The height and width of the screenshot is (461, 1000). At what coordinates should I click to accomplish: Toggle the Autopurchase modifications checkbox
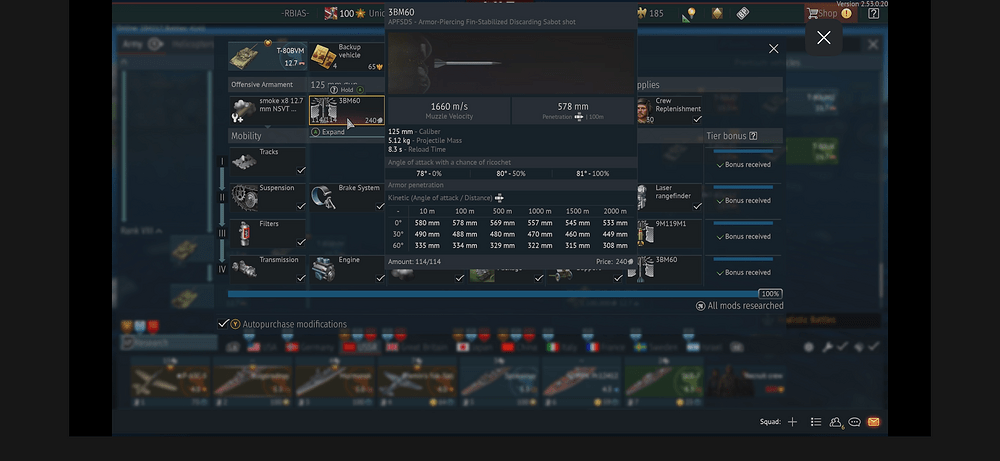224,324
